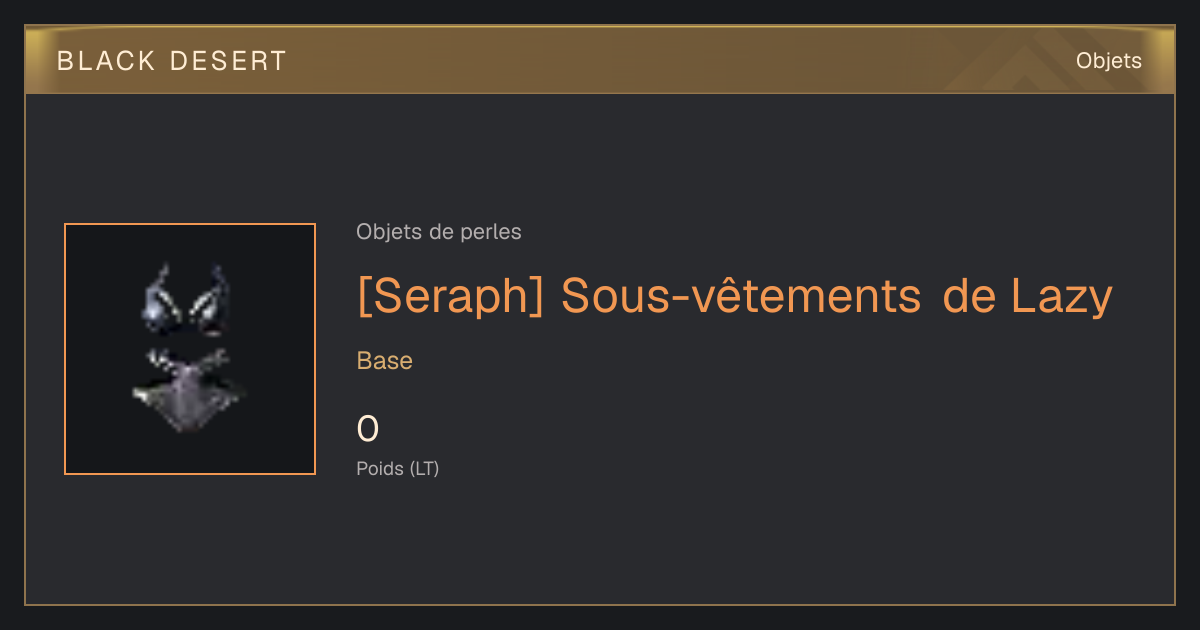
Task: Open the Objets link in header
Action: point(1108,61)
